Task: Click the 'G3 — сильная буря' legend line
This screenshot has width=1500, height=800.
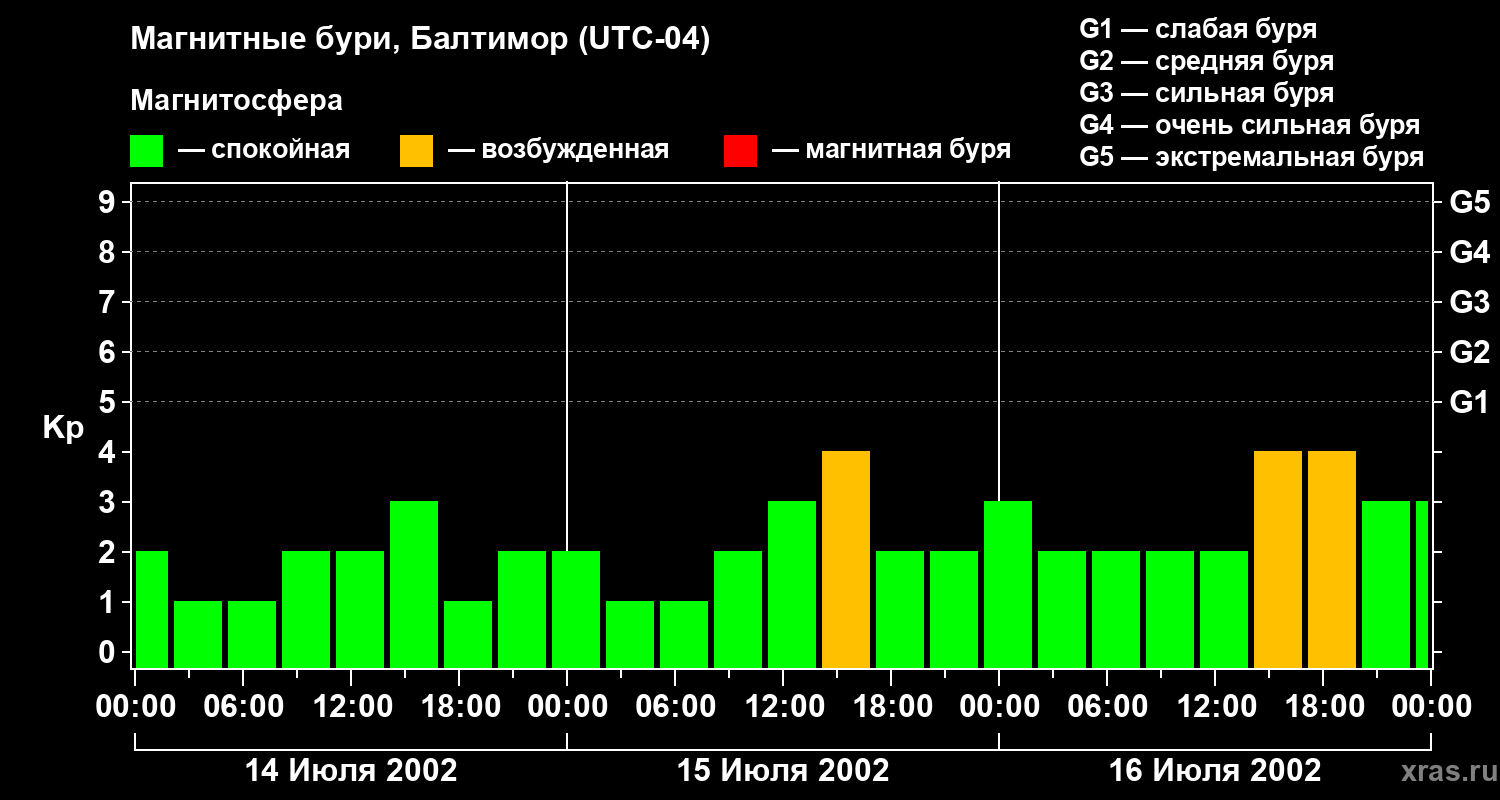Action: click(x=1207, y=93)
